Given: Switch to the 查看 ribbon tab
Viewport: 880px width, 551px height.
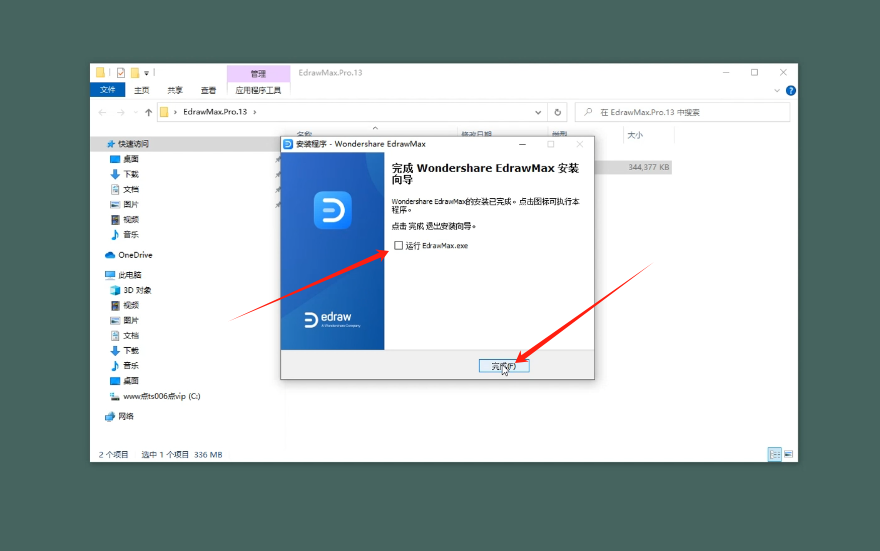Looking at the screenshot, I should click(208, 90).
